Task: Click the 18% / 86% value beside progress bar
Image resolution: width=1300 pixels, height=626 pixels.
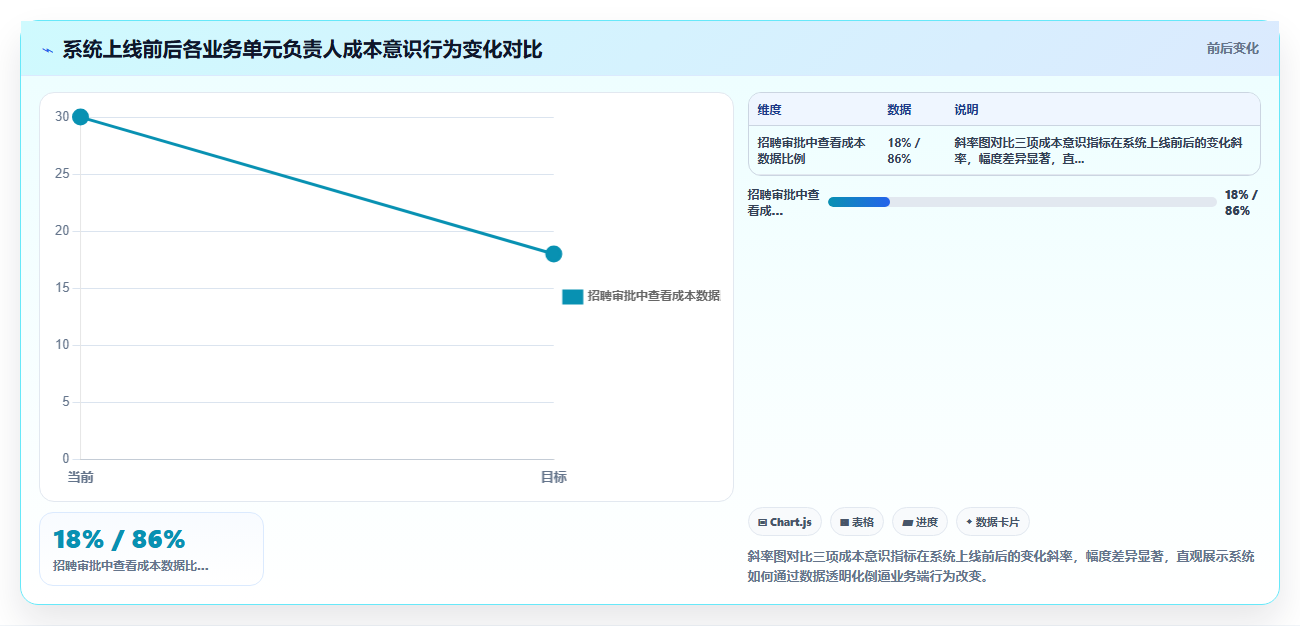Action: 1241,203
